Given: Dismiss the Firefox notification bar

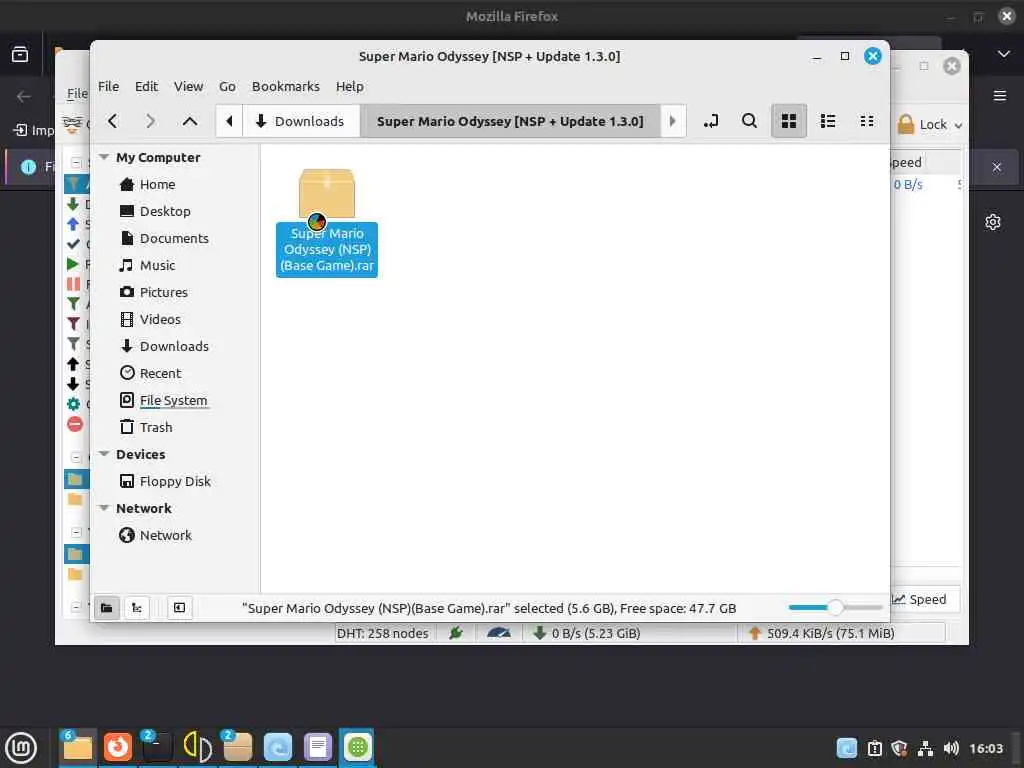Looking at the screenshot, I should (997, 167).
